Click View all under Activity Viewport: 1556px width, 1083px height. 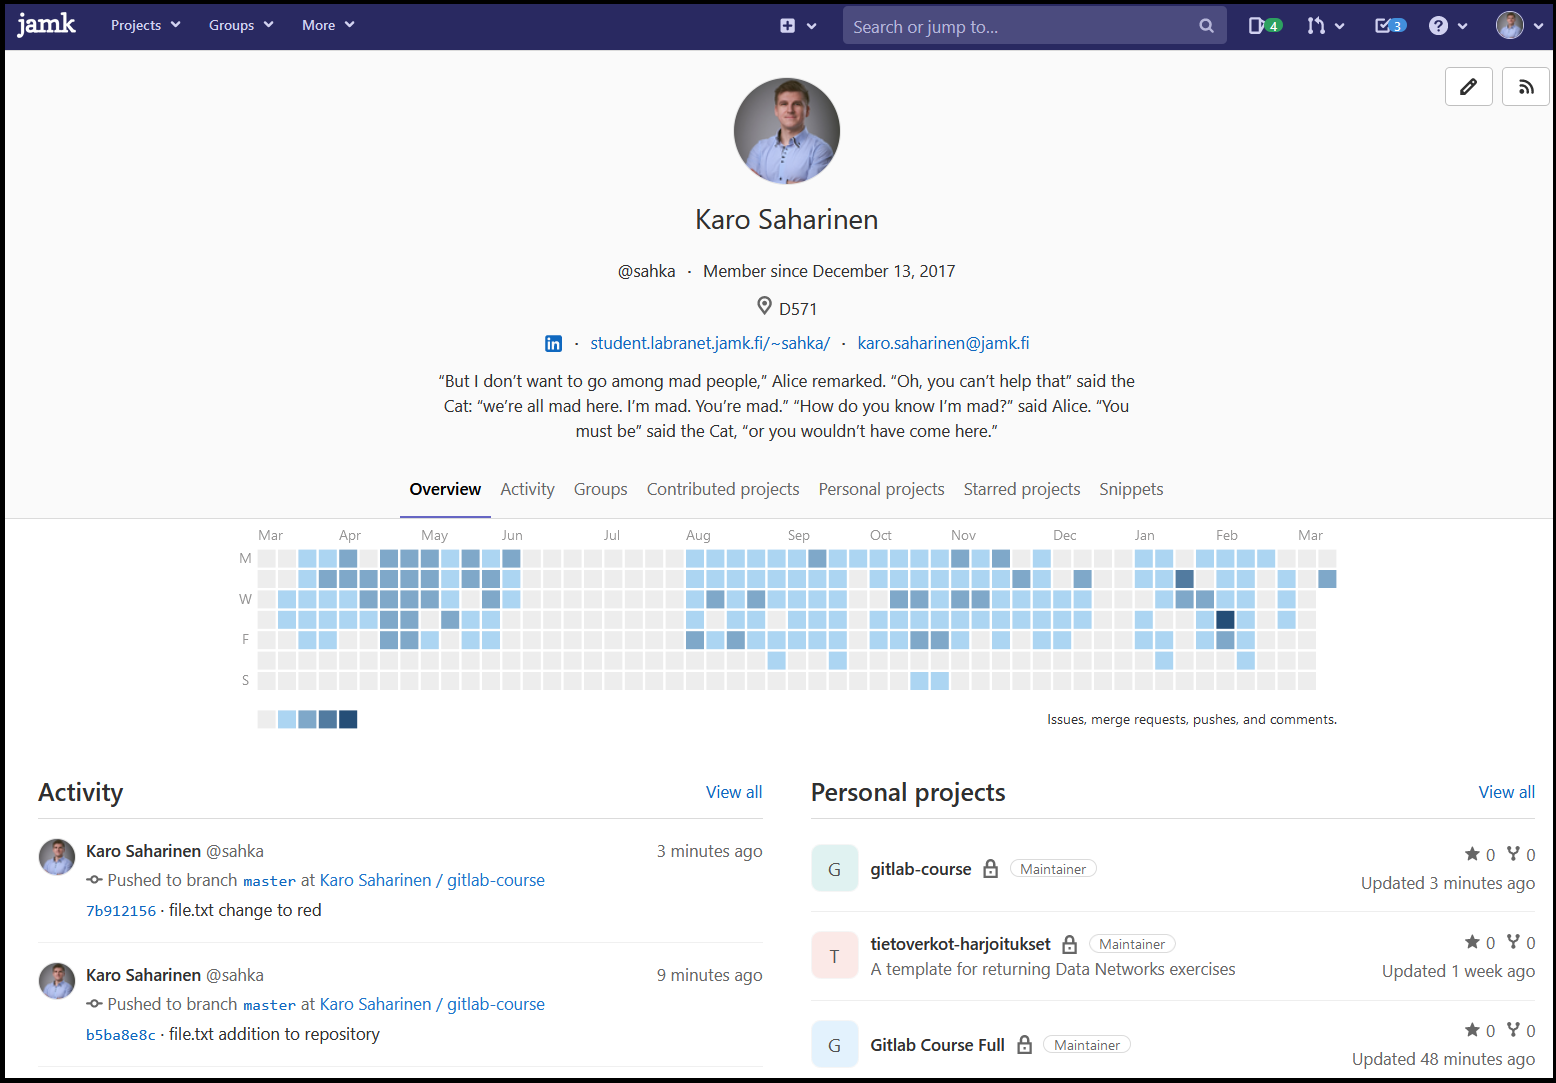pos(733,792)
